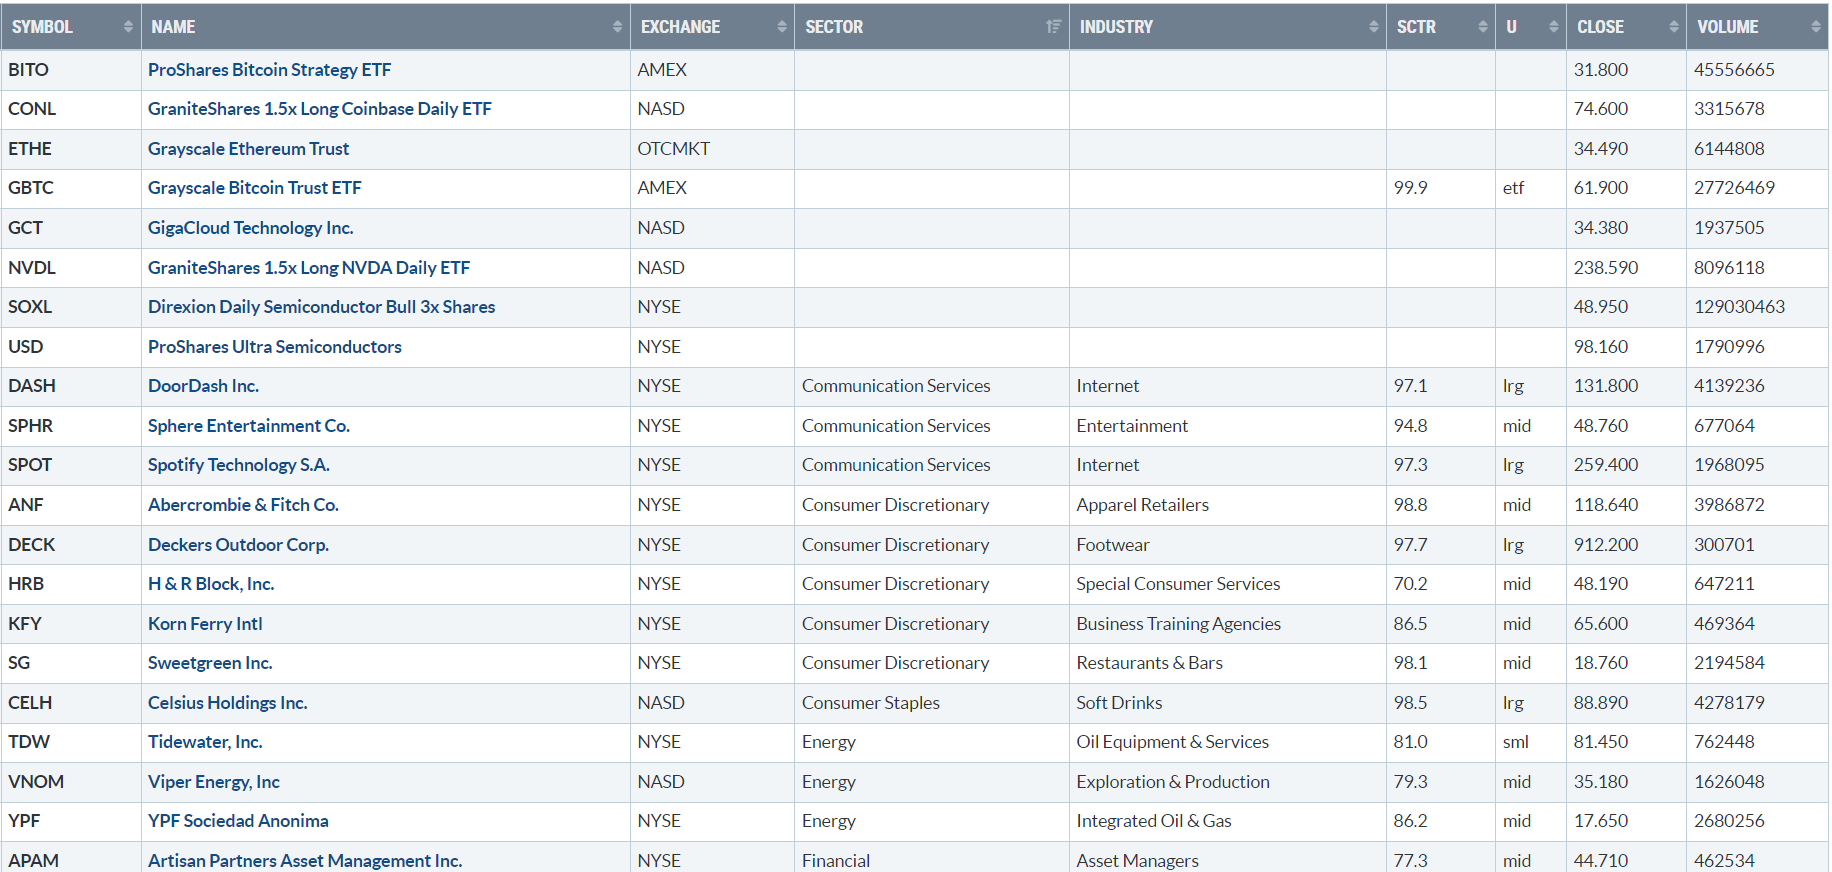
Task: View the YPF Sociedad Anonima link
Action: pos(238,821)
